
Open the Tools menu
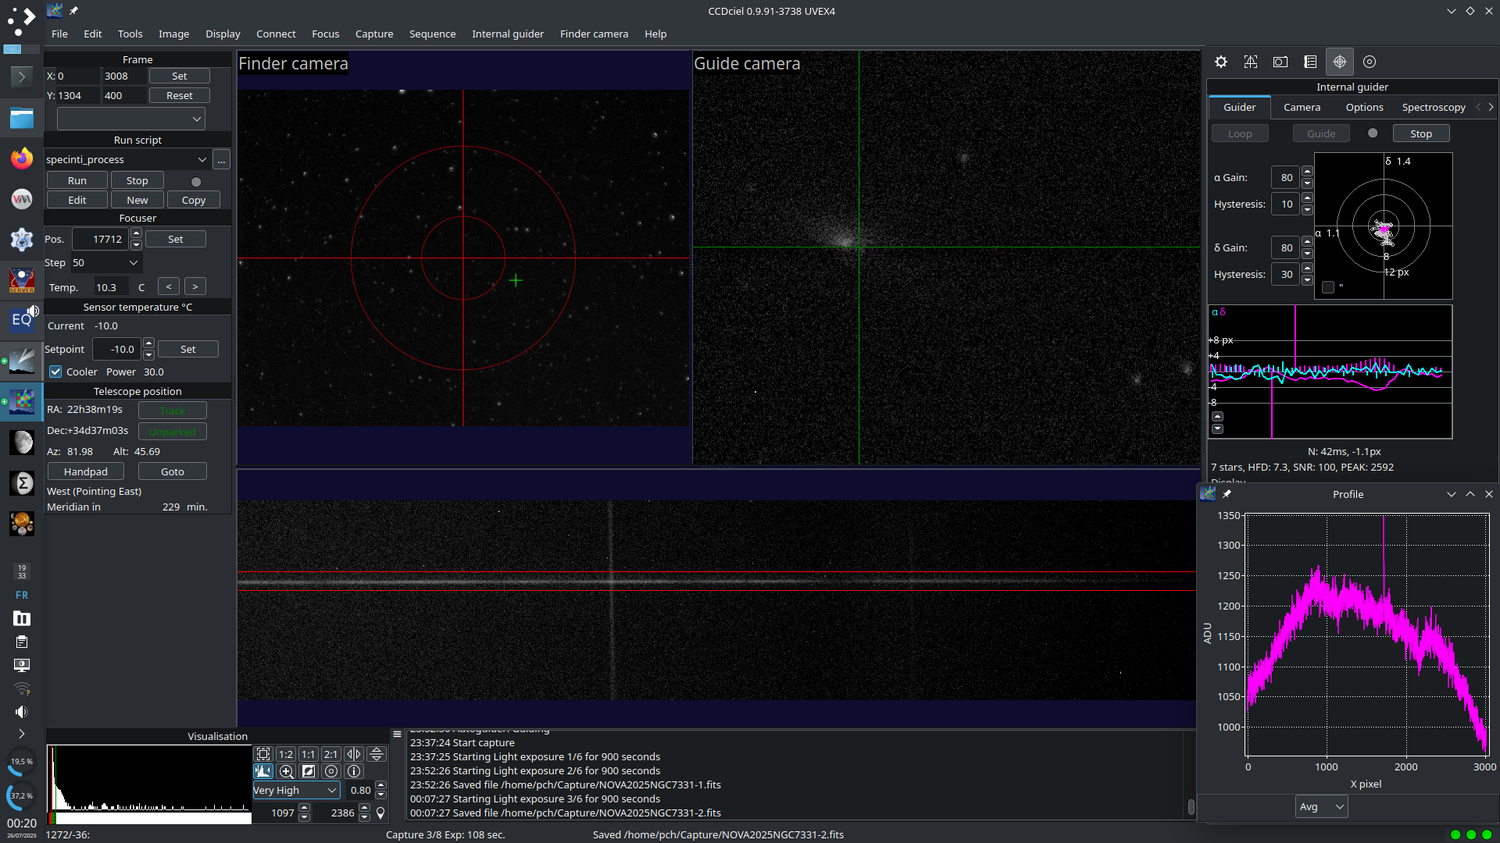click(130, 34)
